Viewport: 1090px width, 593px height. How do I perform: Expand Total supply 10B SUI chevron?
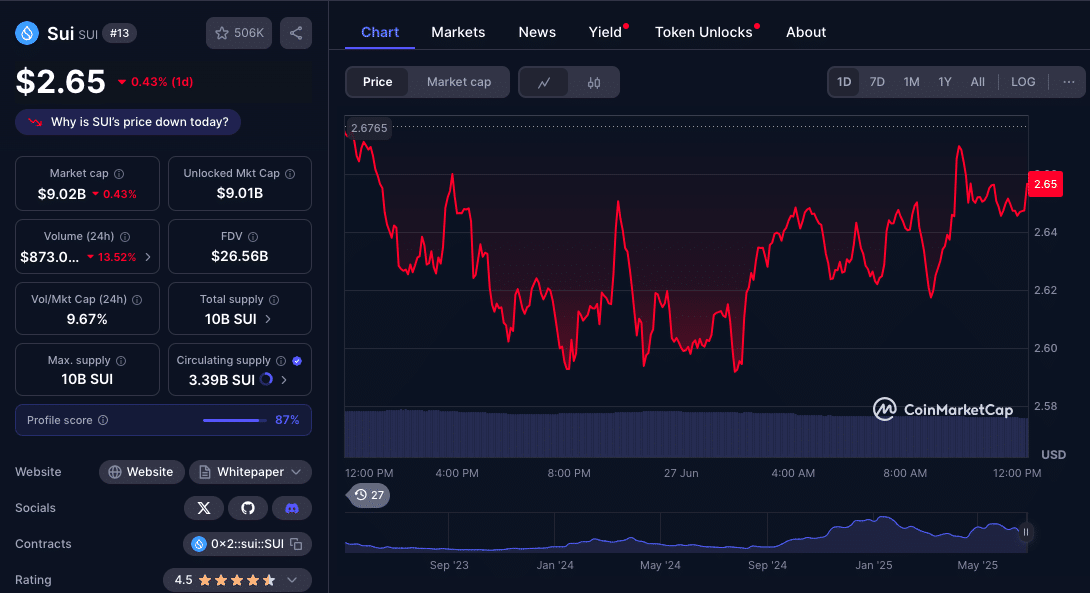coord(268,319)
